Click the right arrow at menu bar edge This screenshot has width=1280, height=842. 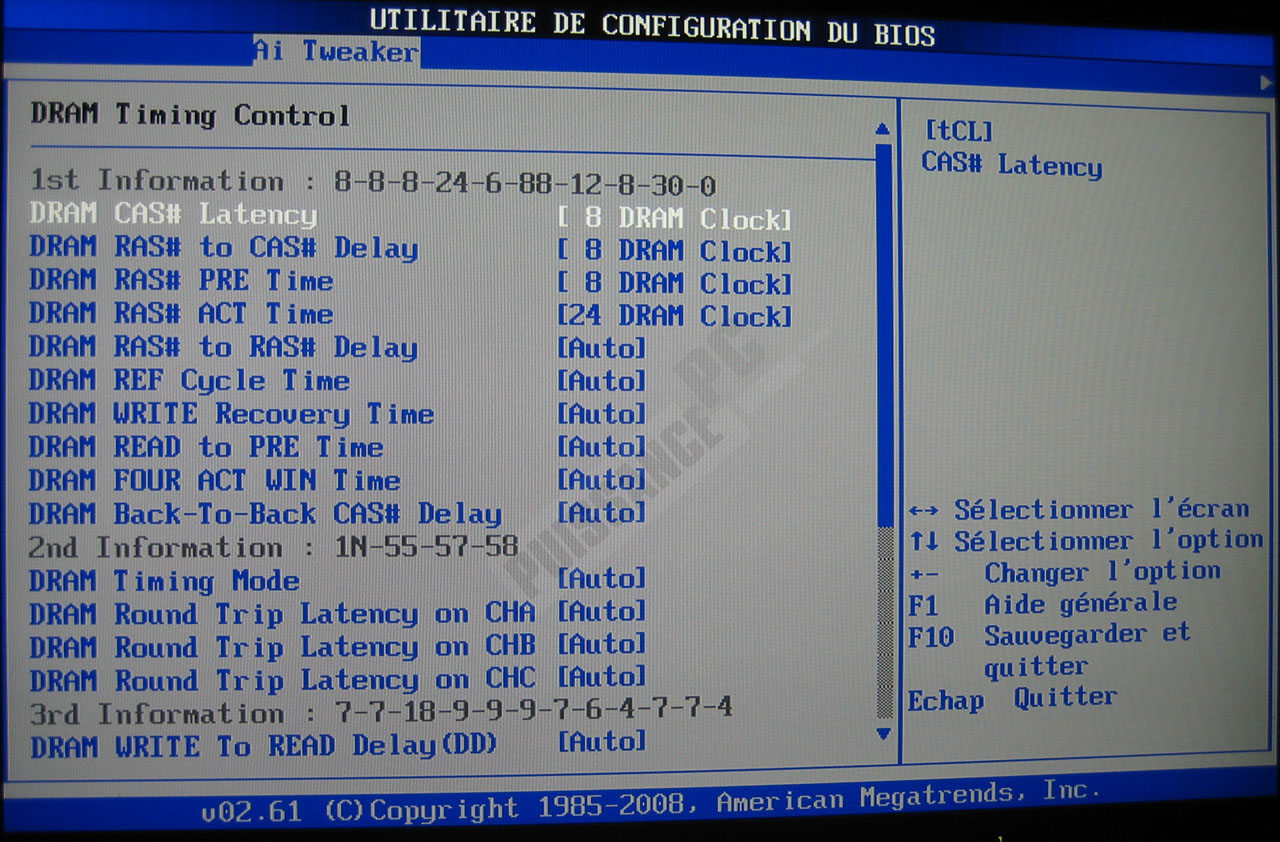coord(1267,80)
